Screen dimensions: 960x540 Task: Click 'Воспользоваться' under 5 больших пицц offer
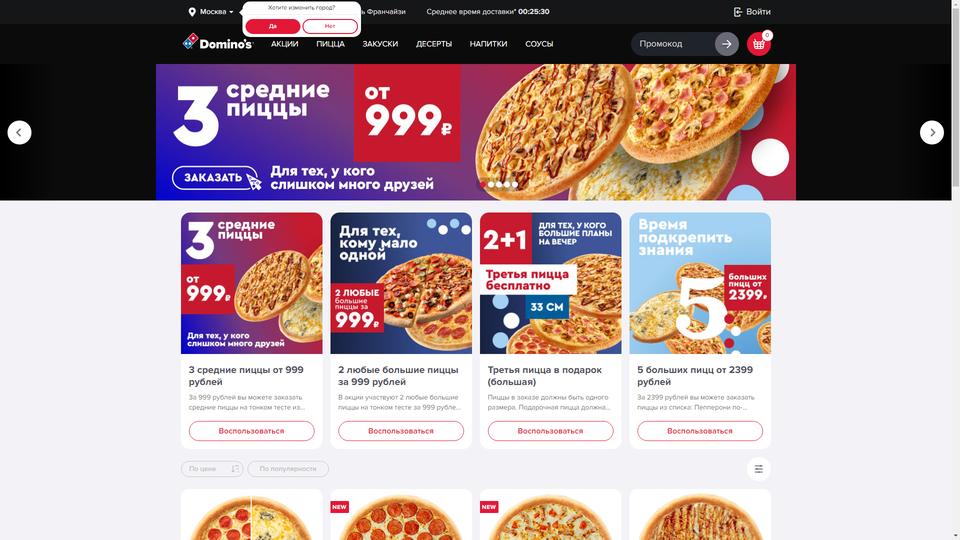point(700,431)
